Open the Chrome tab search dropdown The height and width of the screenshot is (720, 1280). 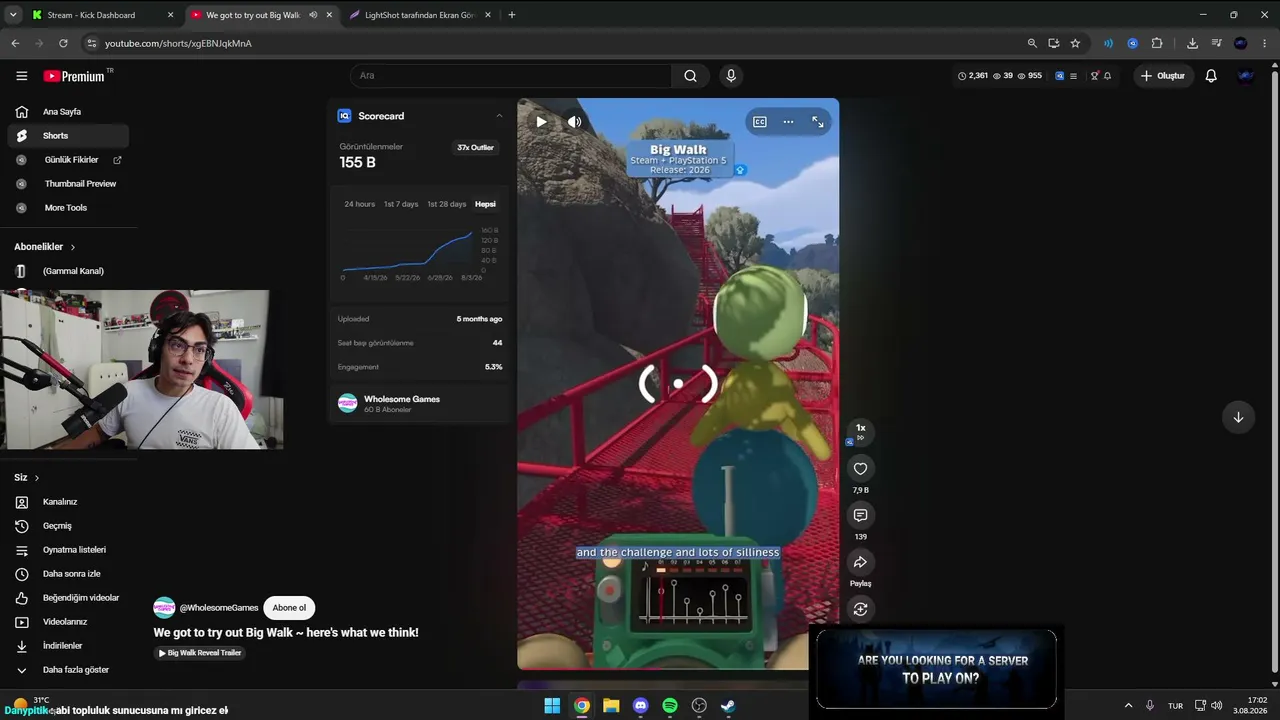(x=13, y=15)
